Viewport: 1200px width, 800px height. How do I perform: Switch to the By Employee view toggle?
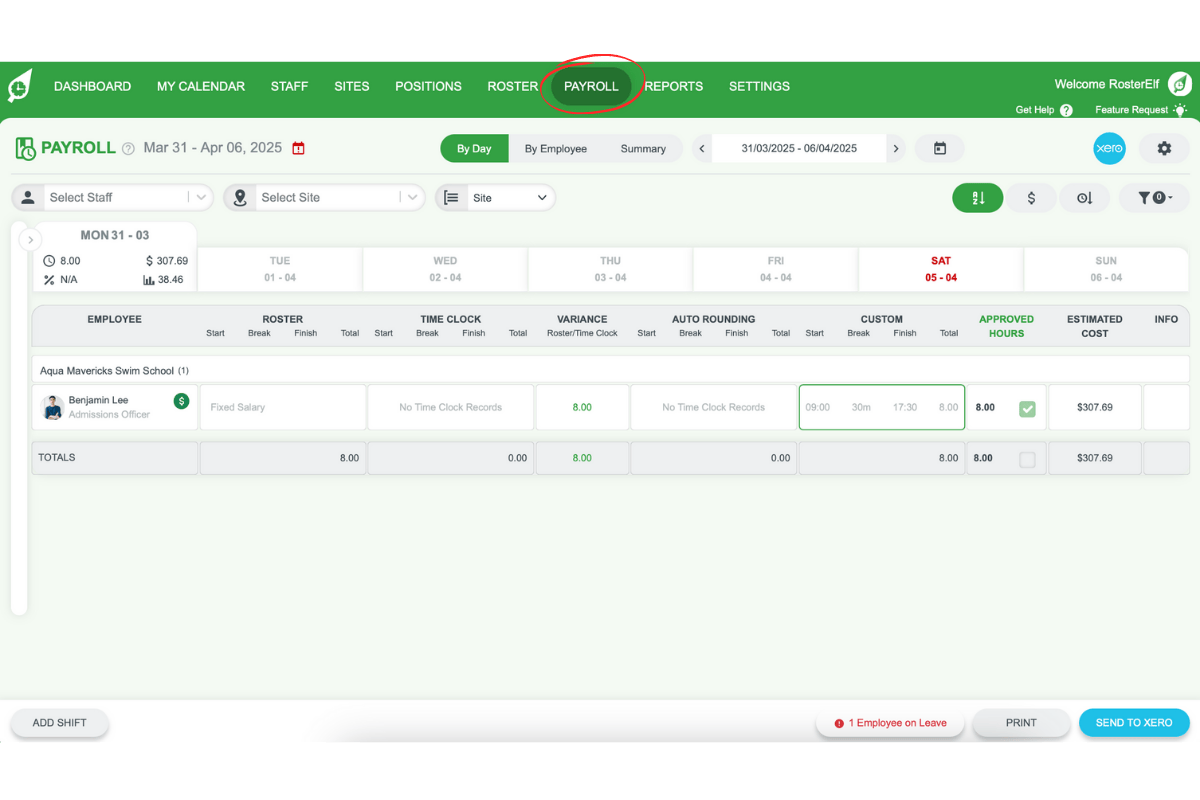(x=556, y=148)
